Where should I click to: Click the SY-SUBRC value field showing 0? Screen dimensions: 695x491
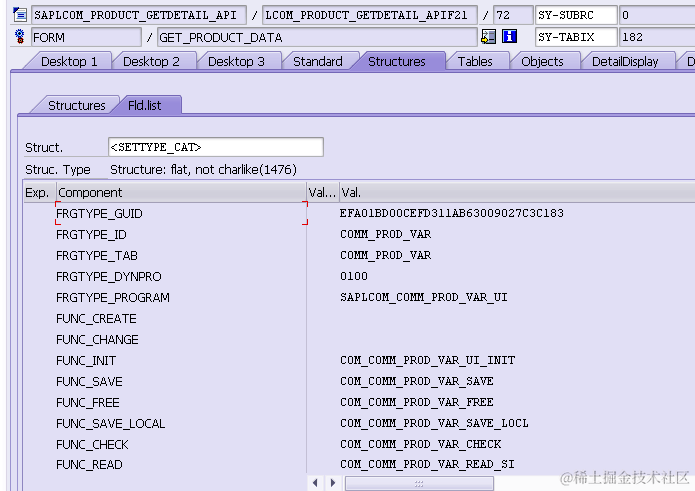(x=657, y=15)
